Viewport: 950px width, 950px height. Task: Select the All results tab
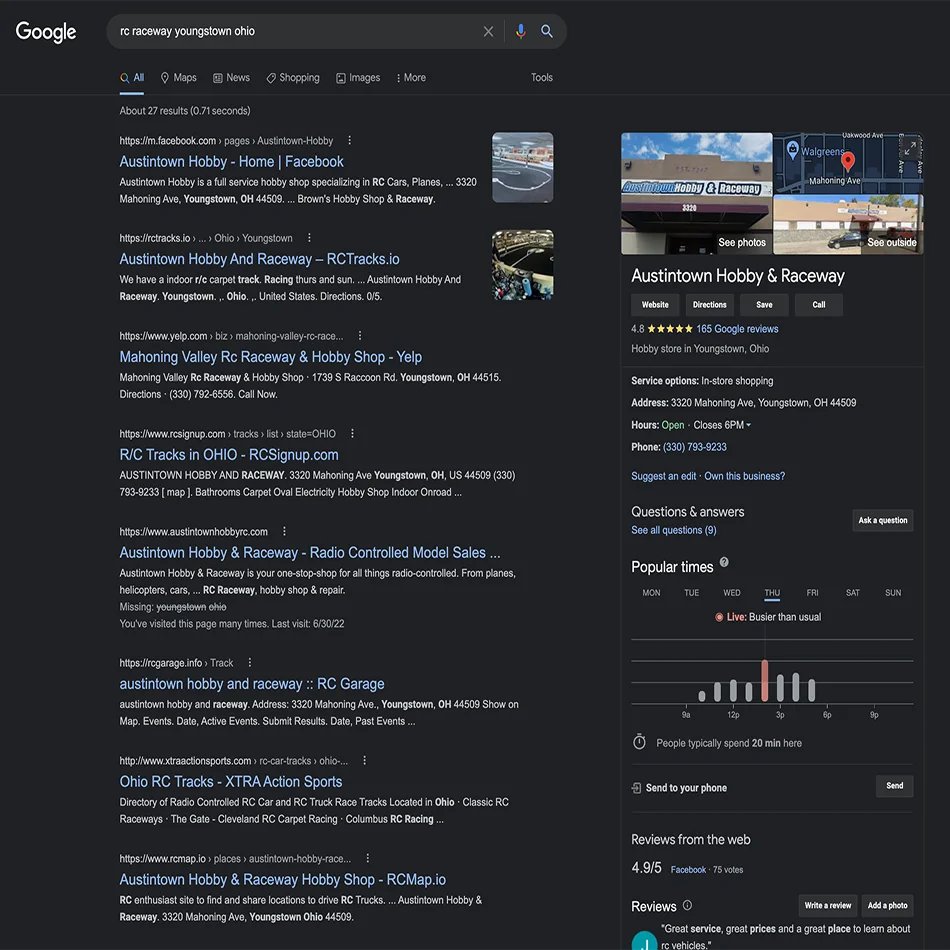click(x=132, y=78)
